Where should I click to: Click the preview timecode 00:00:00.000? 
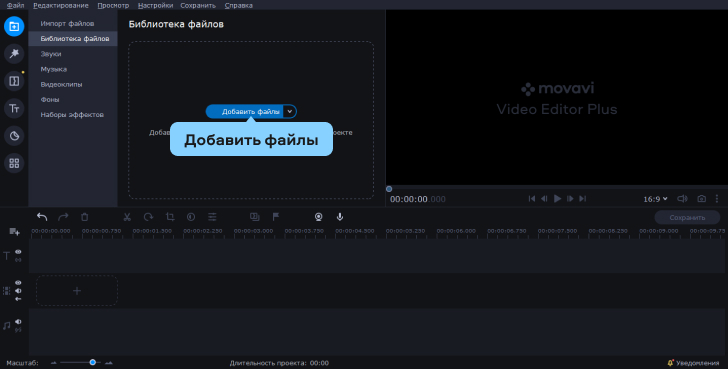click(x=417, y=199)
